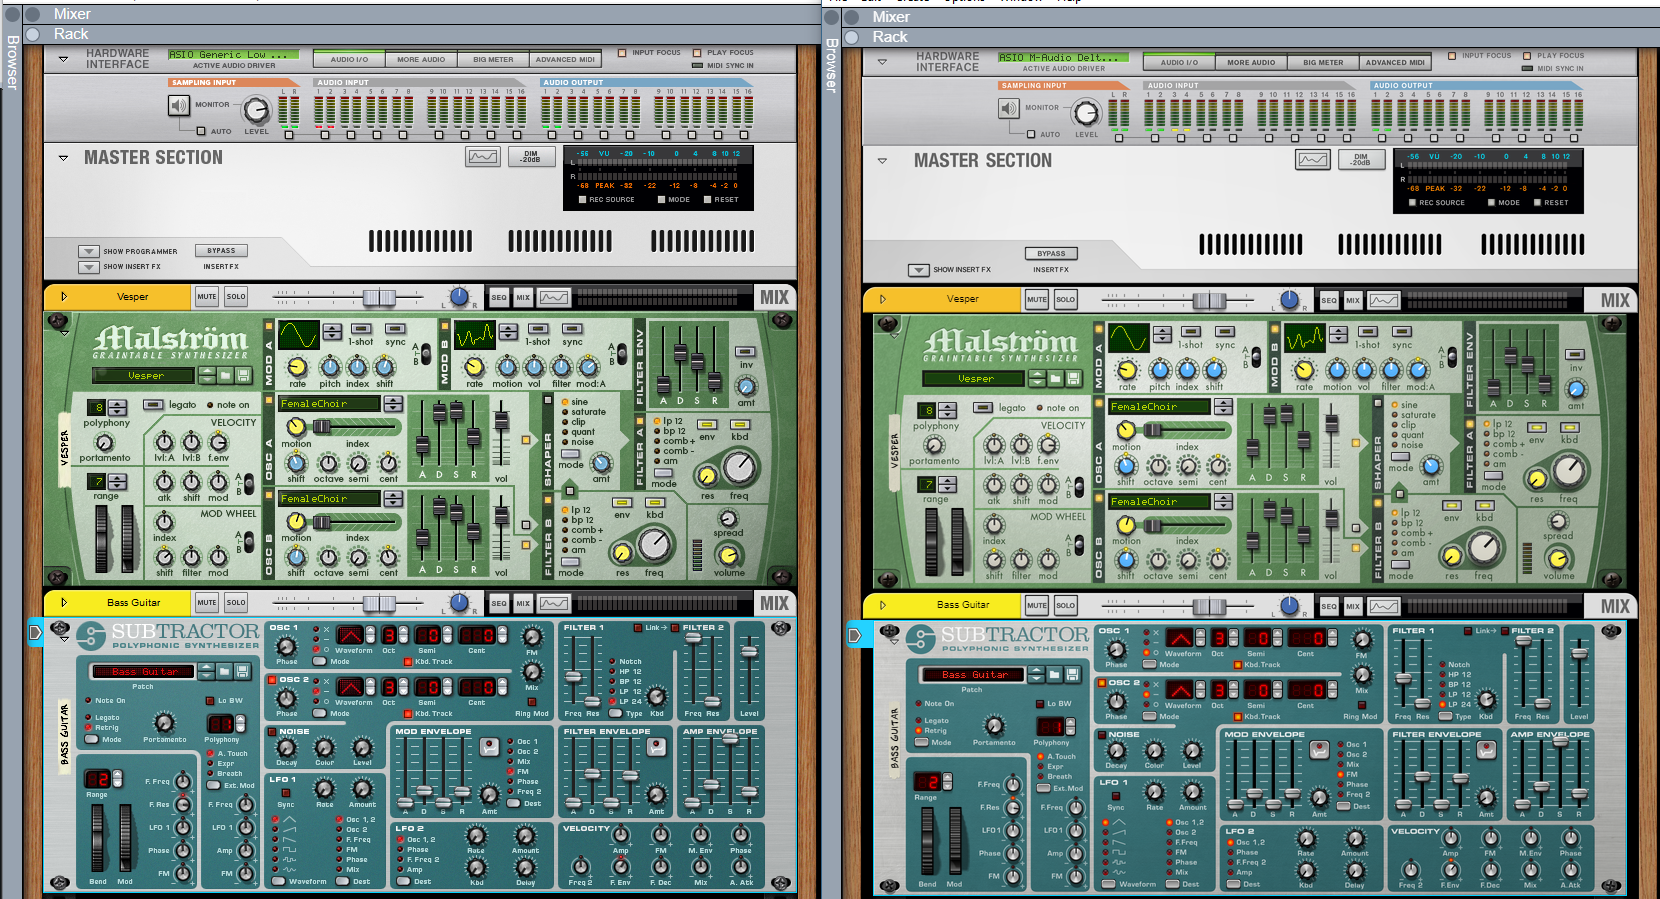The image size is (1660, 899).
Task: Click MIX button on Bass Guitar channel, left rack
Action: click(523, 603)
